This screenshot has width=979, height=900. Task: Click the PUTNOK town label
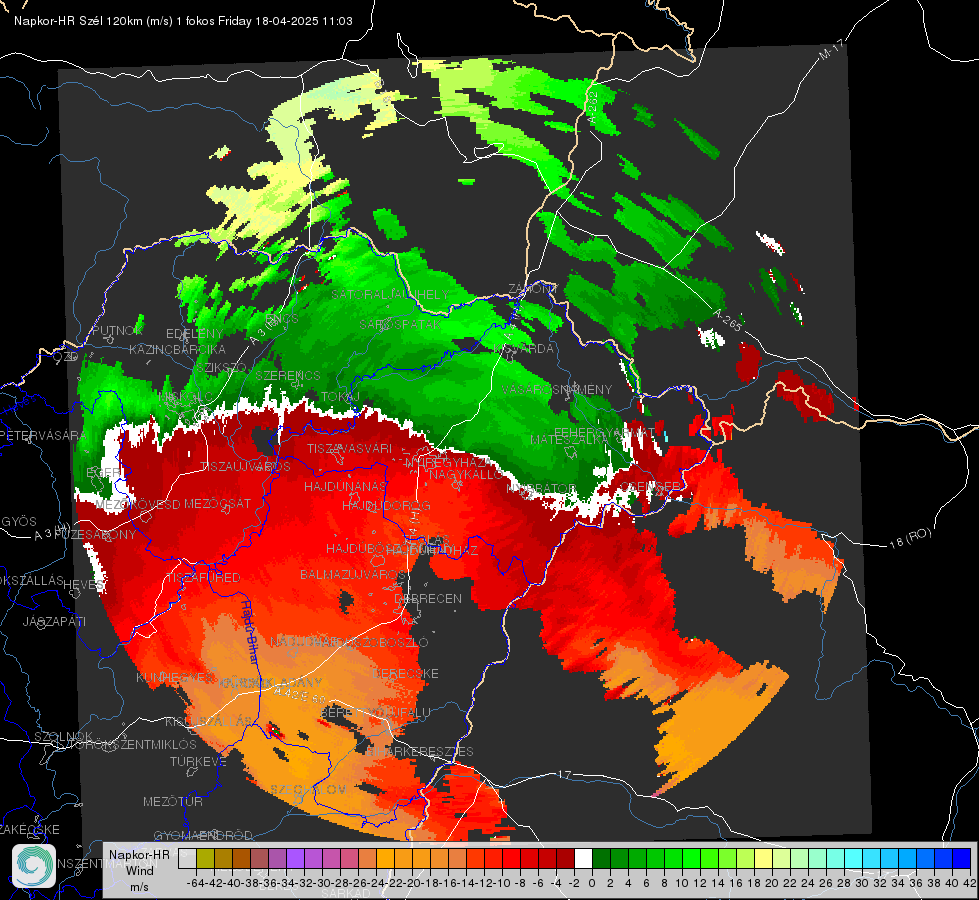[118, 330]
